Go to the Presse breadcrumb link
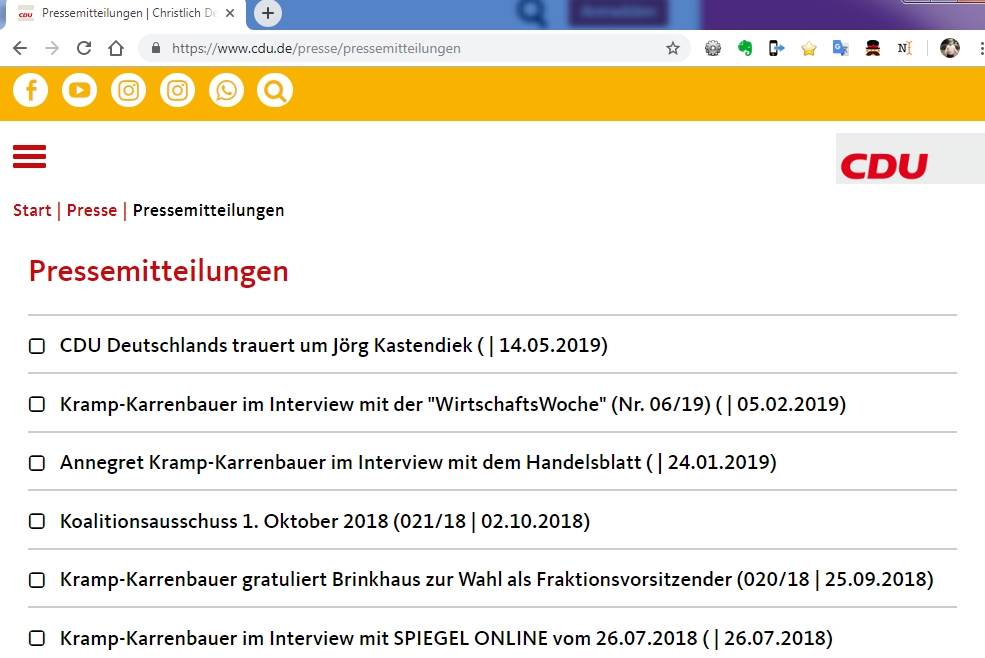985x658 pixels. (92, 210)
